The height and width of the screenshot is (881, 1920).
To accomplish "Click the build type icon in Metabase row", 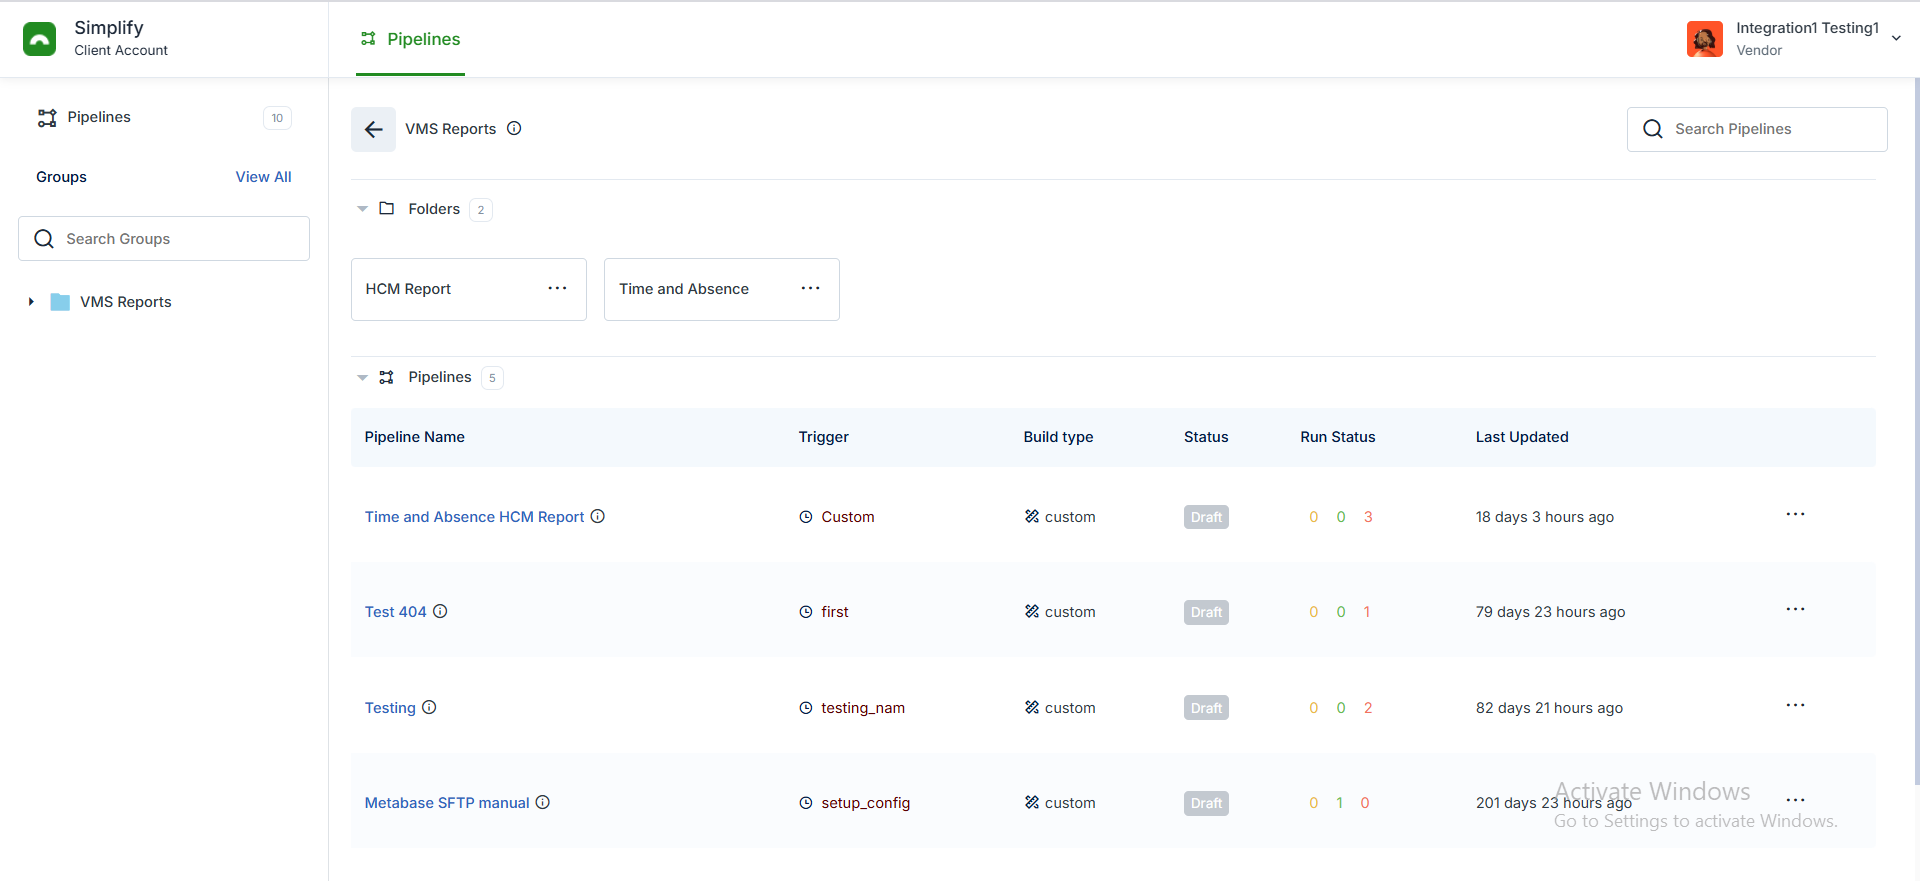I will click(1032, 802).
